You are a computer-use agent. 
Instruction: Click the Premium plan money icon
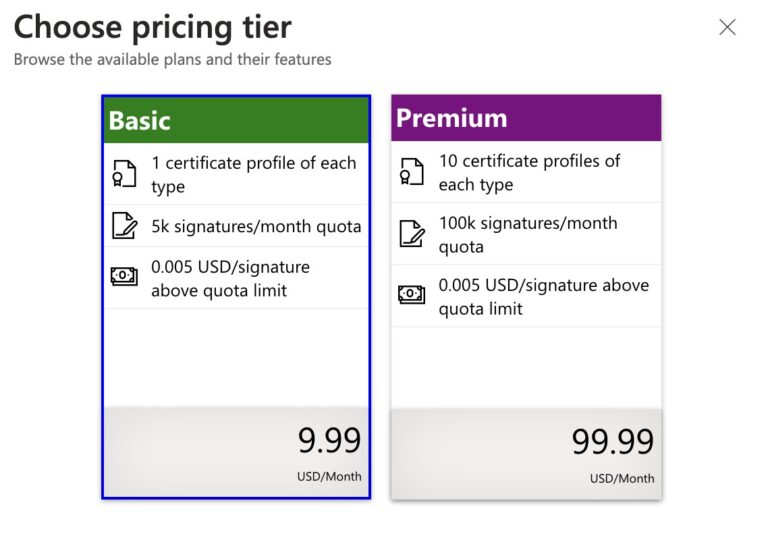(x=411, y=295)
